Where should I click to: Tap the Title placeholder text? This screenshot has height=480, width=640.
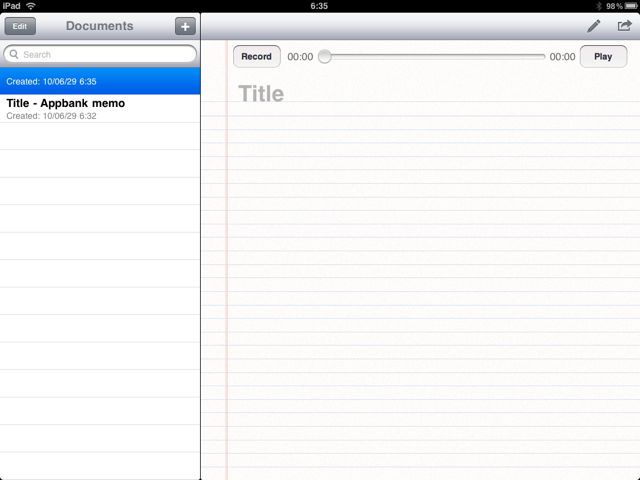[x=261, y=94]
